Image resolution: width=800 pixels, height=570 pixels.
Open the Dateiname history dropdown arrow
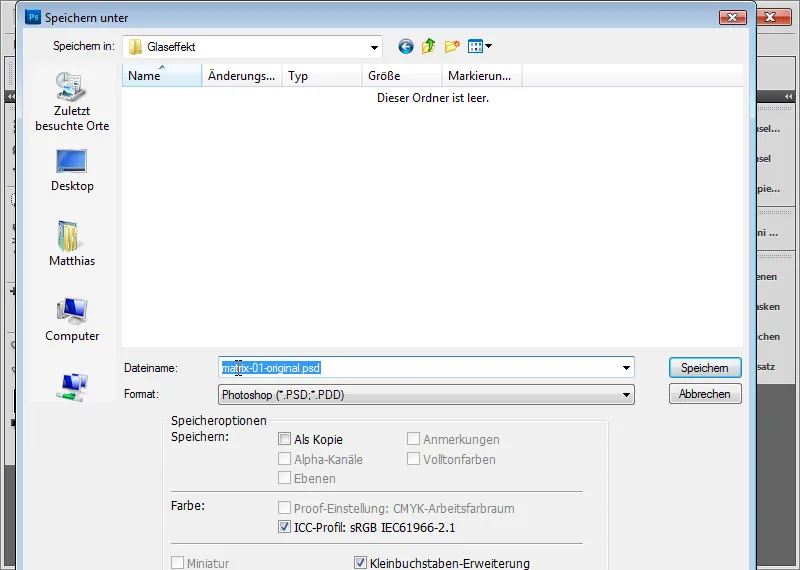point(626,368)
